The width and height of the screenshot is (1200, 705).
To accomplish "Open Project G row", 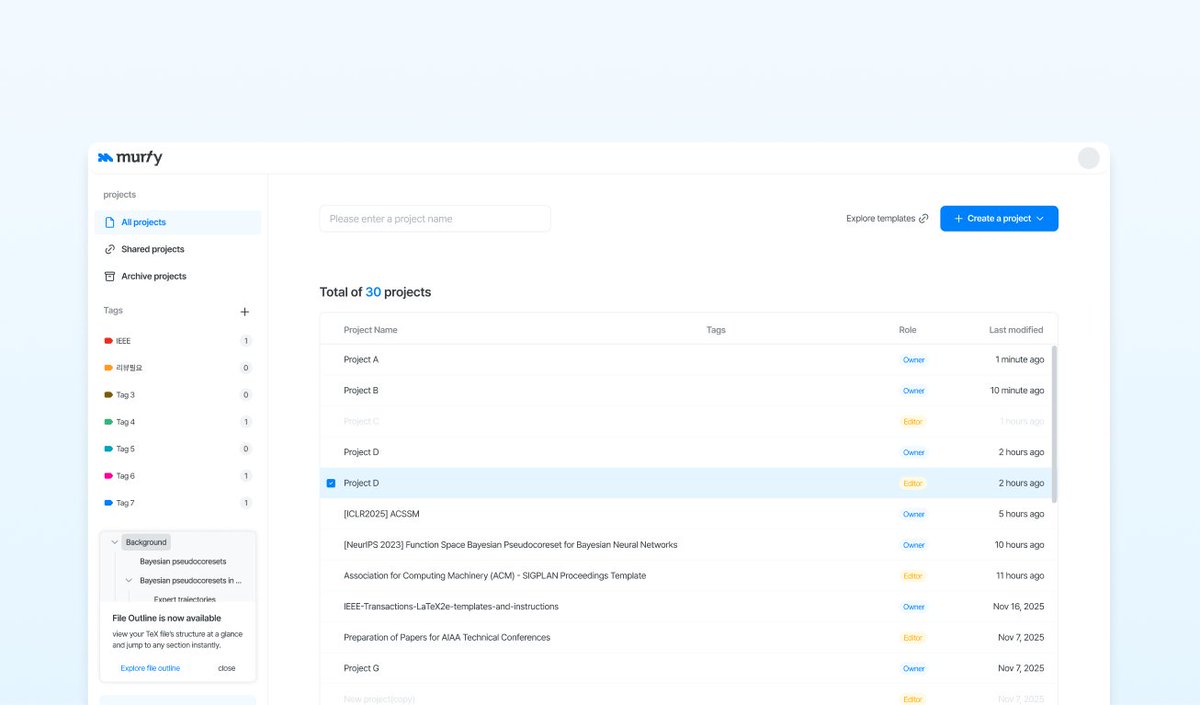I will [688, 669].
